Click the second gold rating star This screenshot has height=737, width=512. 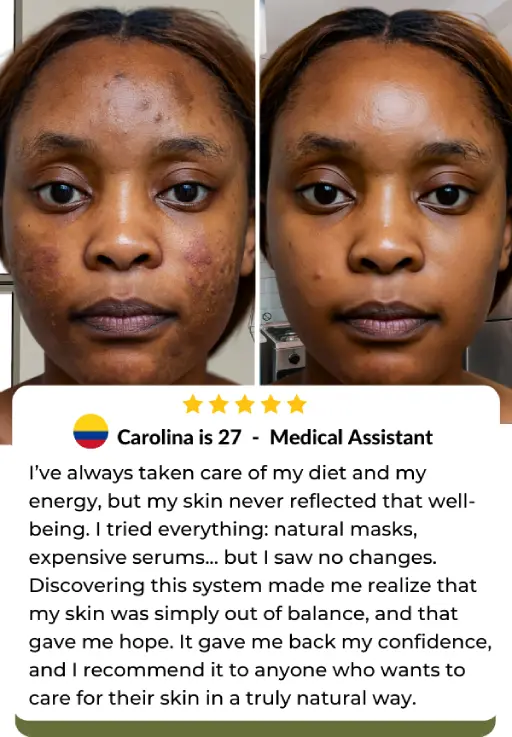pos(219,404)
